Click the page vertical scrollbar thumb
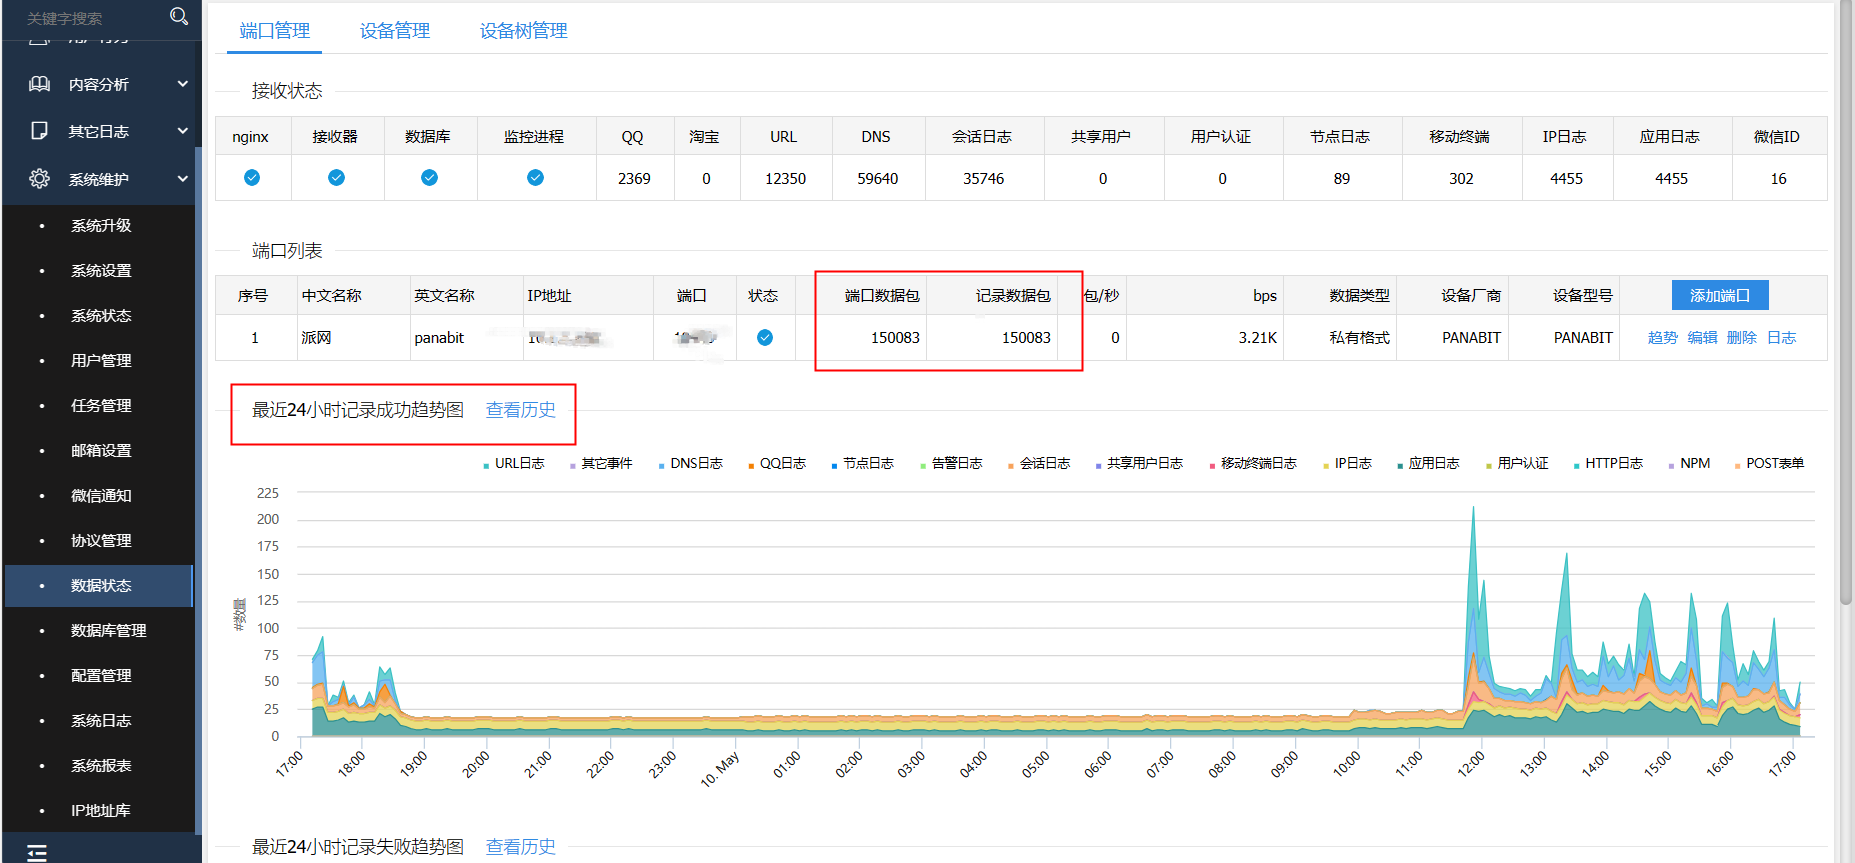This screenshot has height=863, width=1855. coord(1846,302)
